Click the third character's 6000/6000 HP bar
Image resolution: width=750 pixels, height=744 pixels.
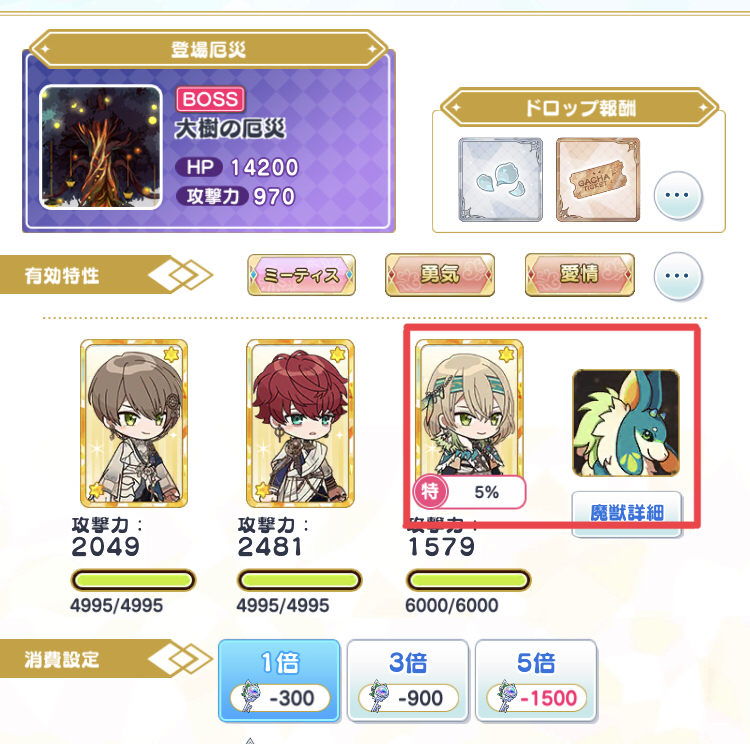pyautogui.click(x=469, y=580)
